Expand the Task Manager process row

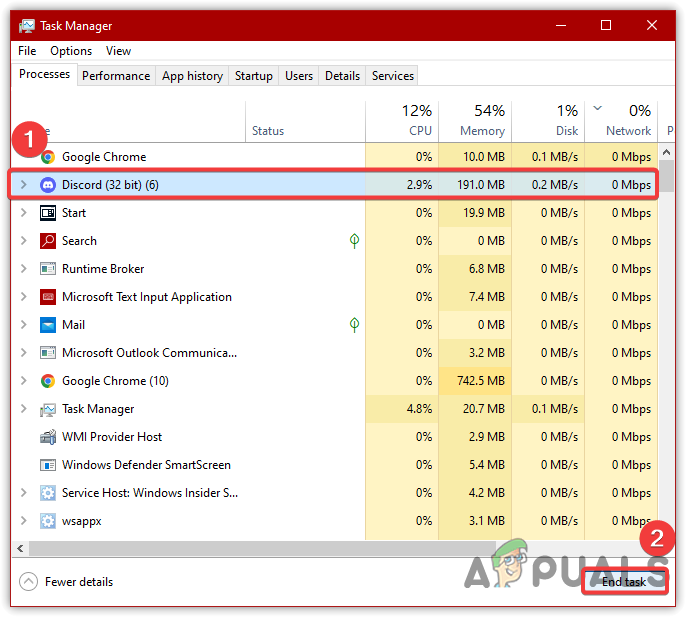24,409
